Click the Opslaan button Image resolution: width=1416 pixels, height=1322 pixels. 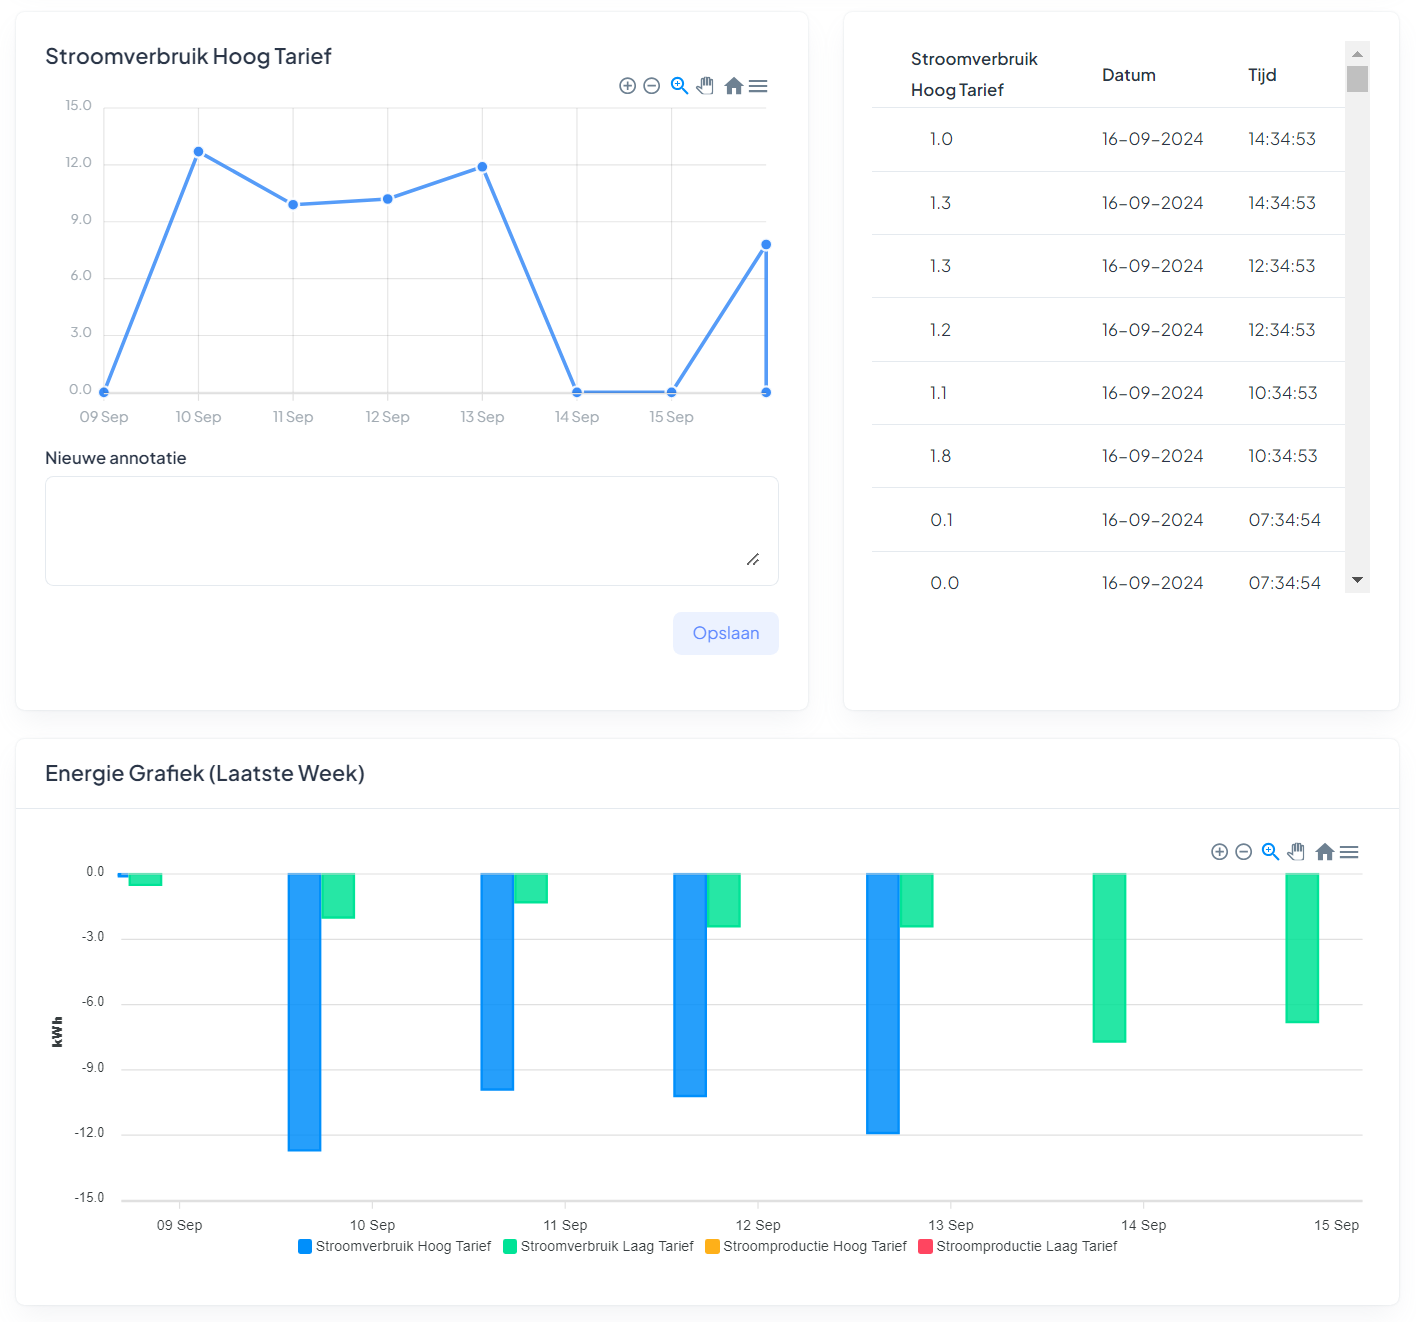click(726, 633)
